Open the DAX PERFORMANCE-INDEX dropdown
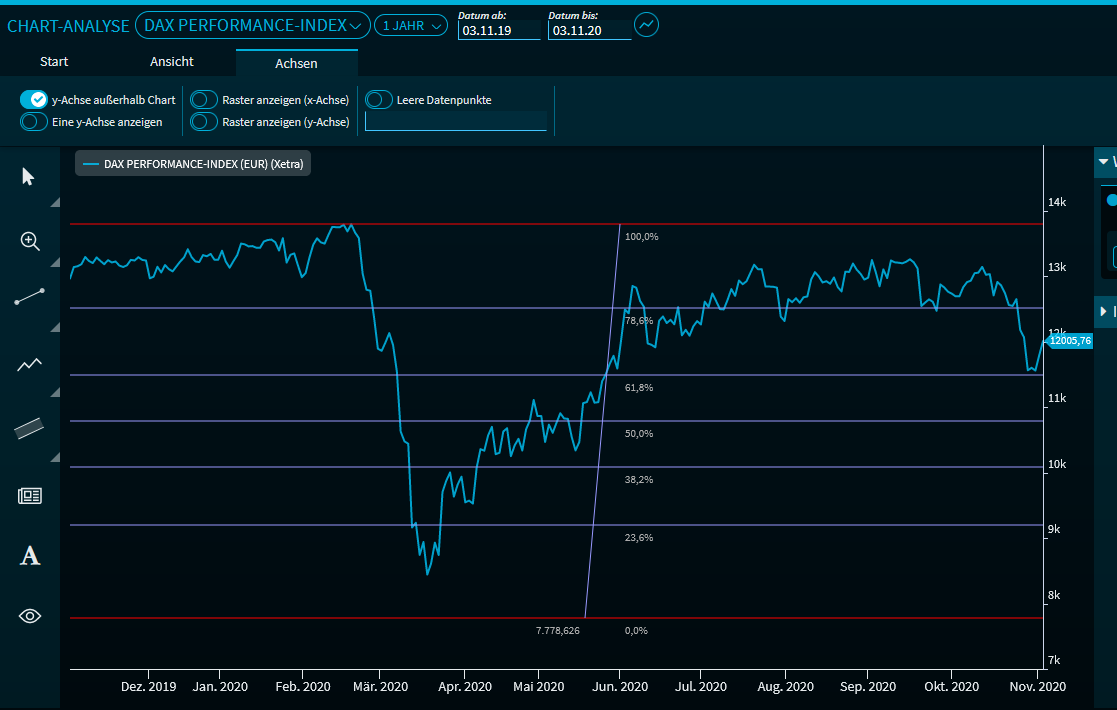 [251, 25]
